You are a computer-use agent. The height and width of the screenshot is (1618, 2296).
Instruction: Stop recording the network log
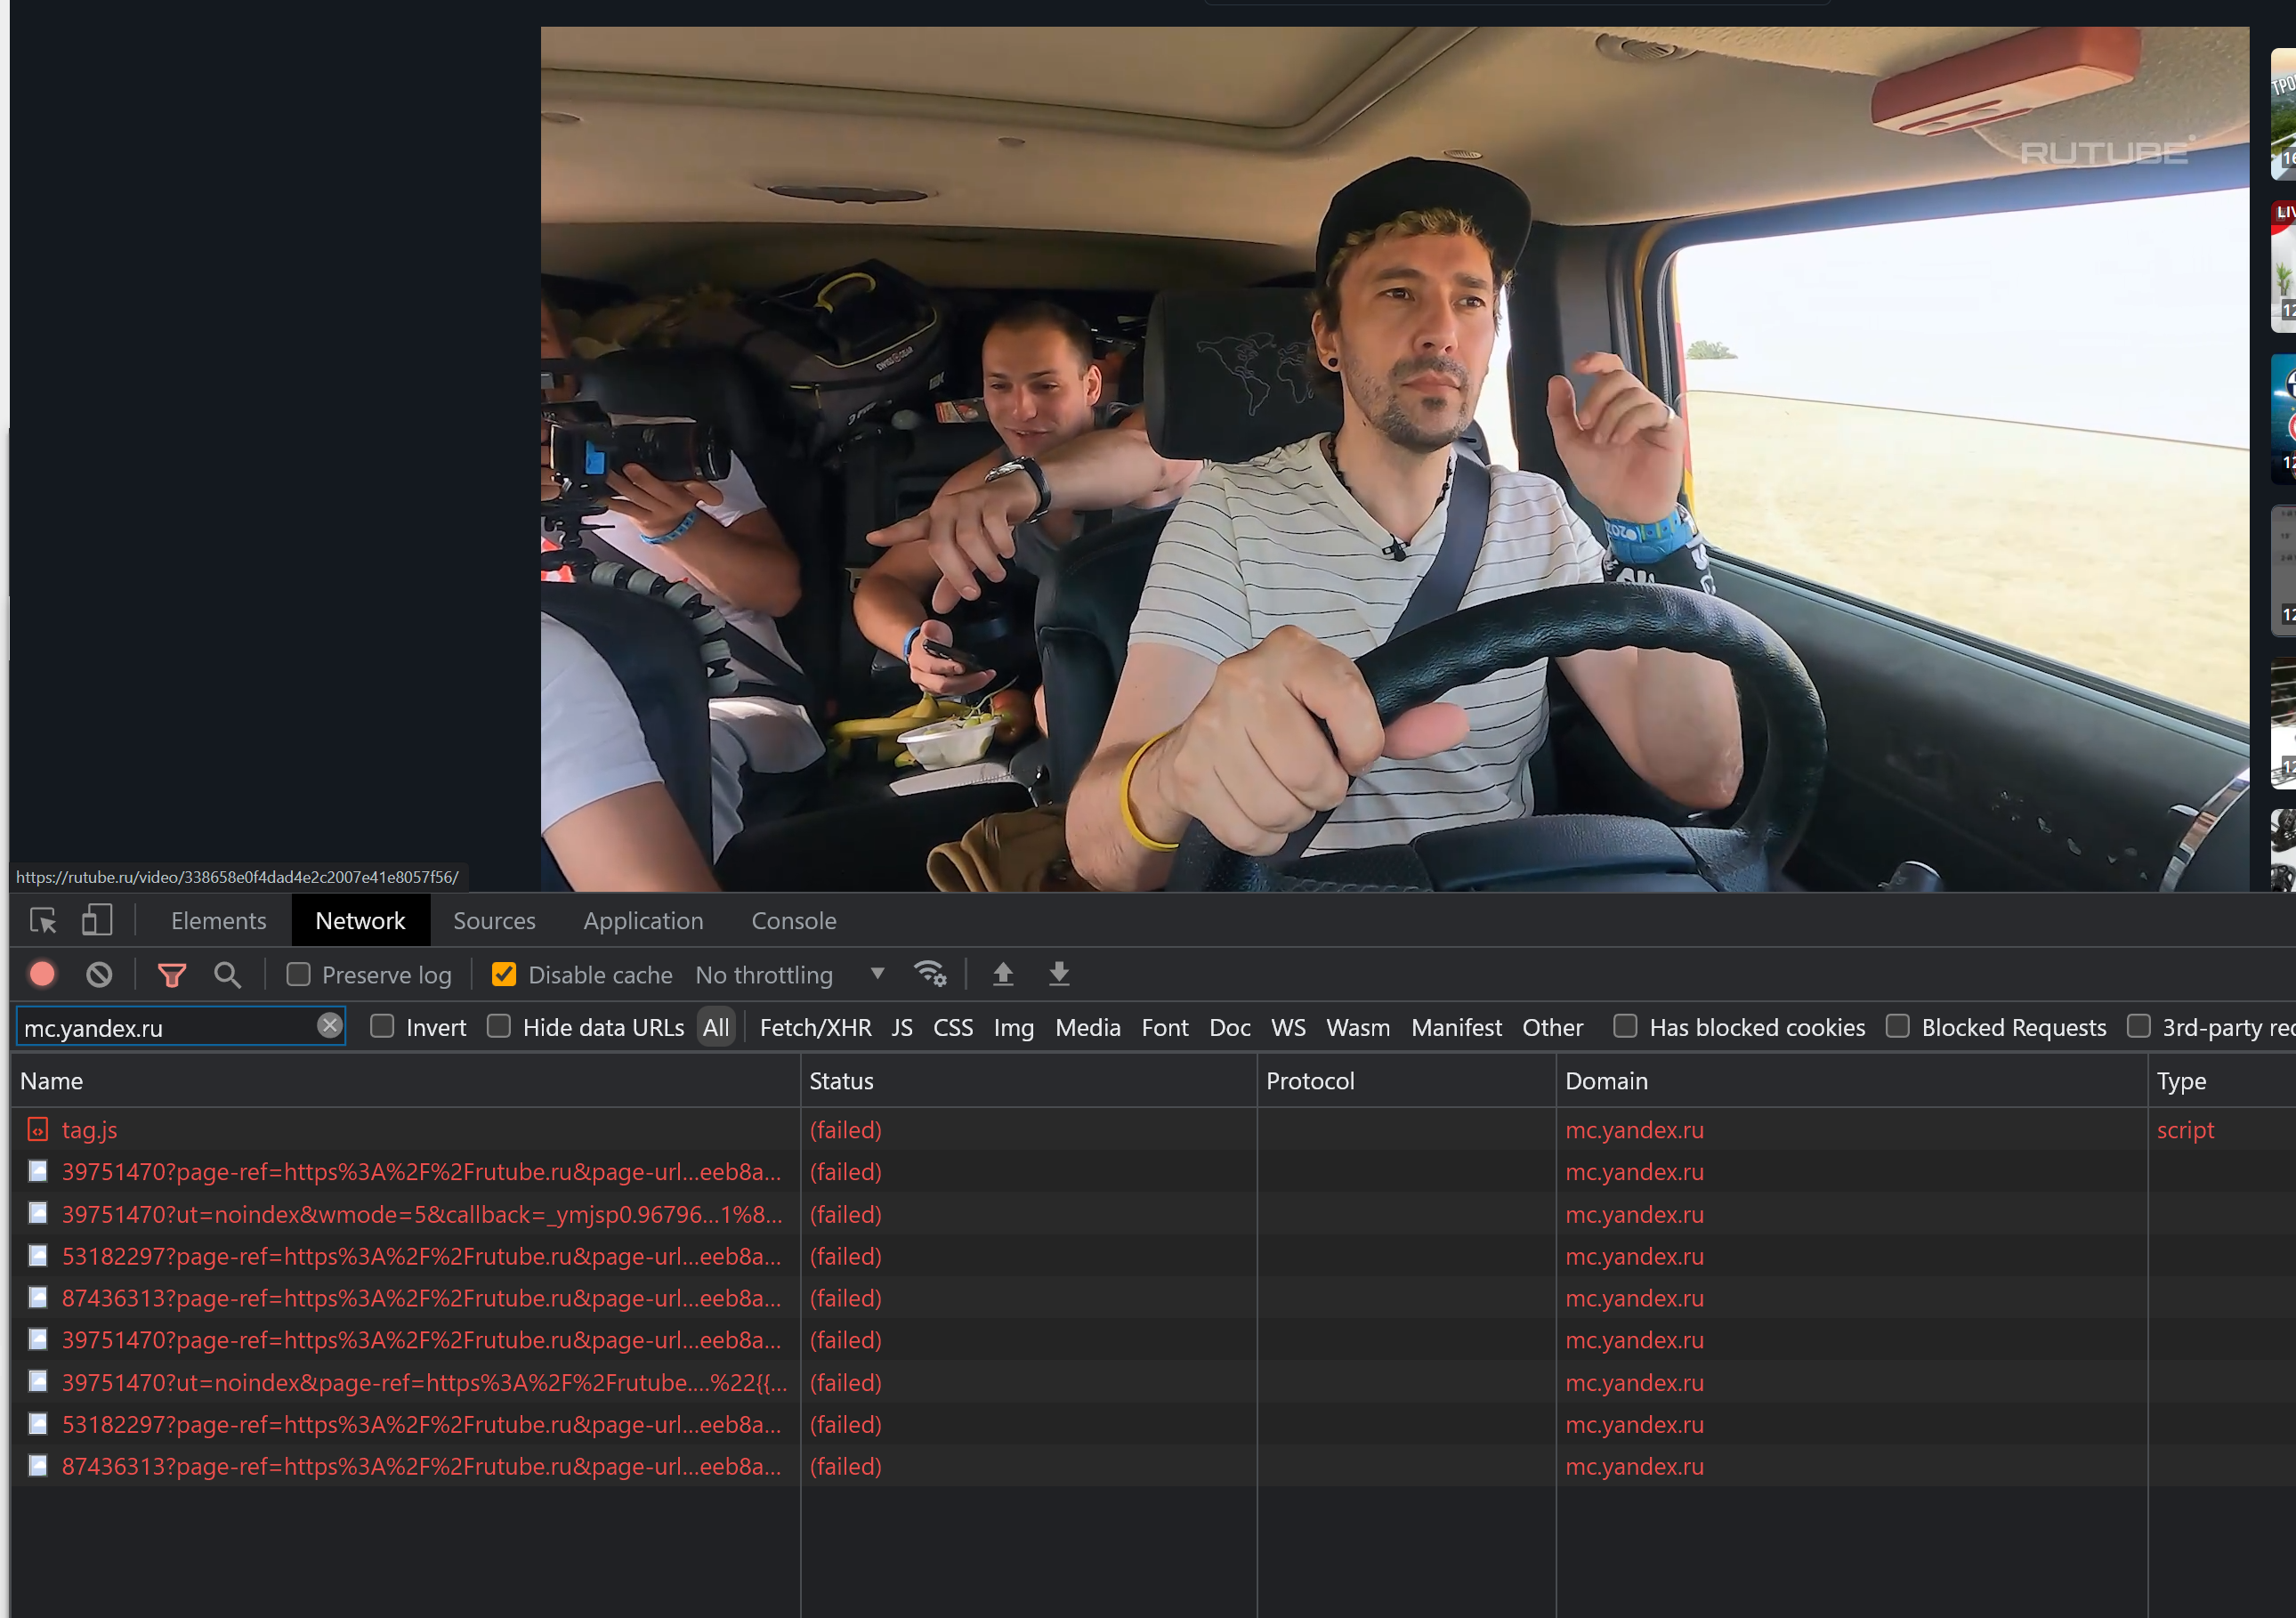pyautogui.click(x=41, y=974)
